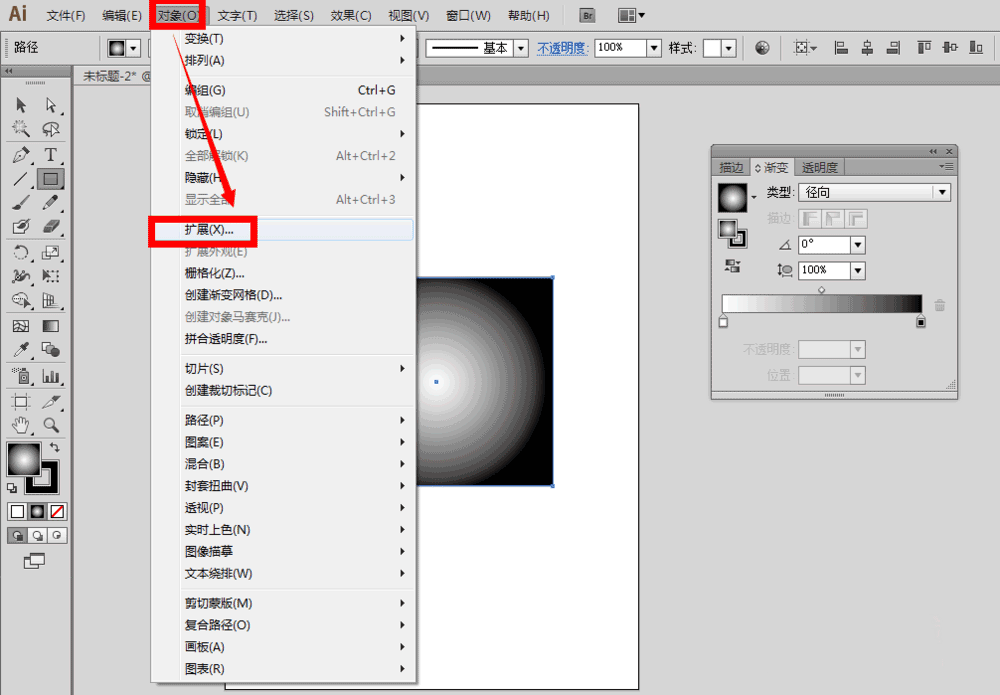Open the workspace arrangement dropdown
Screen dimensions: 1000x695
click(x=631, y=15)
